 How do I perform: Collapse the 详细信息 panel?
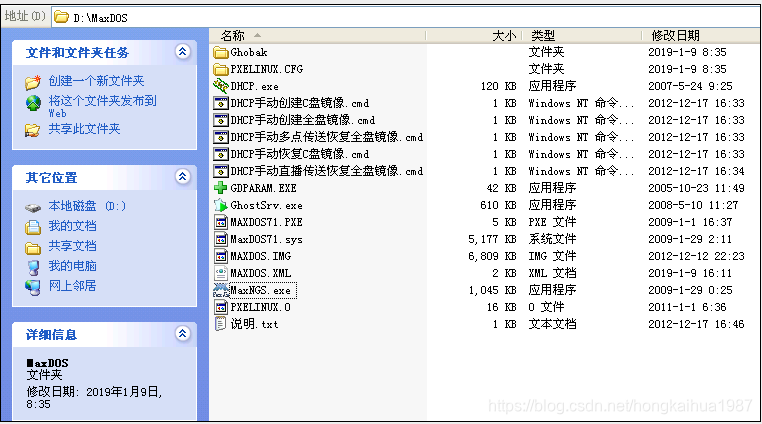click(x=183, y=334)
